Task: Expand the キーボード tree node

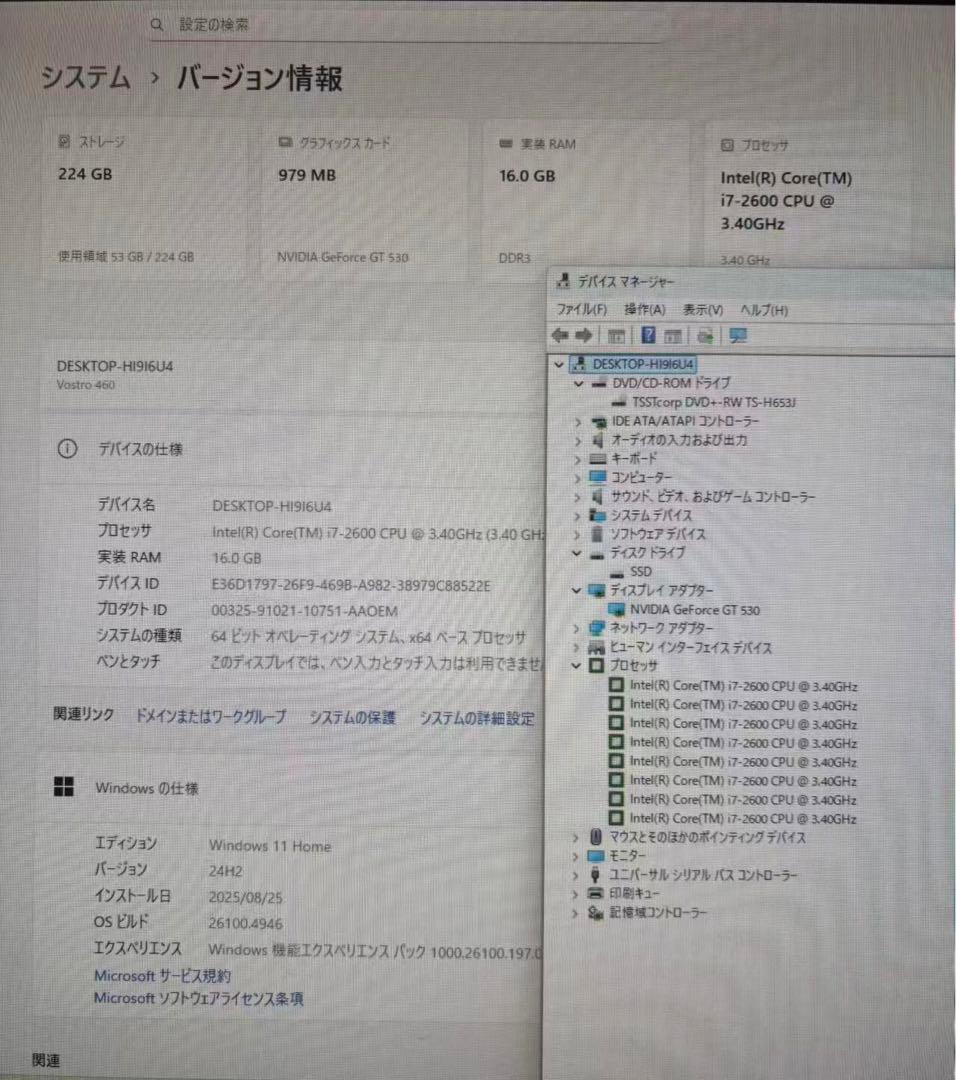Action: pos(577,459)
